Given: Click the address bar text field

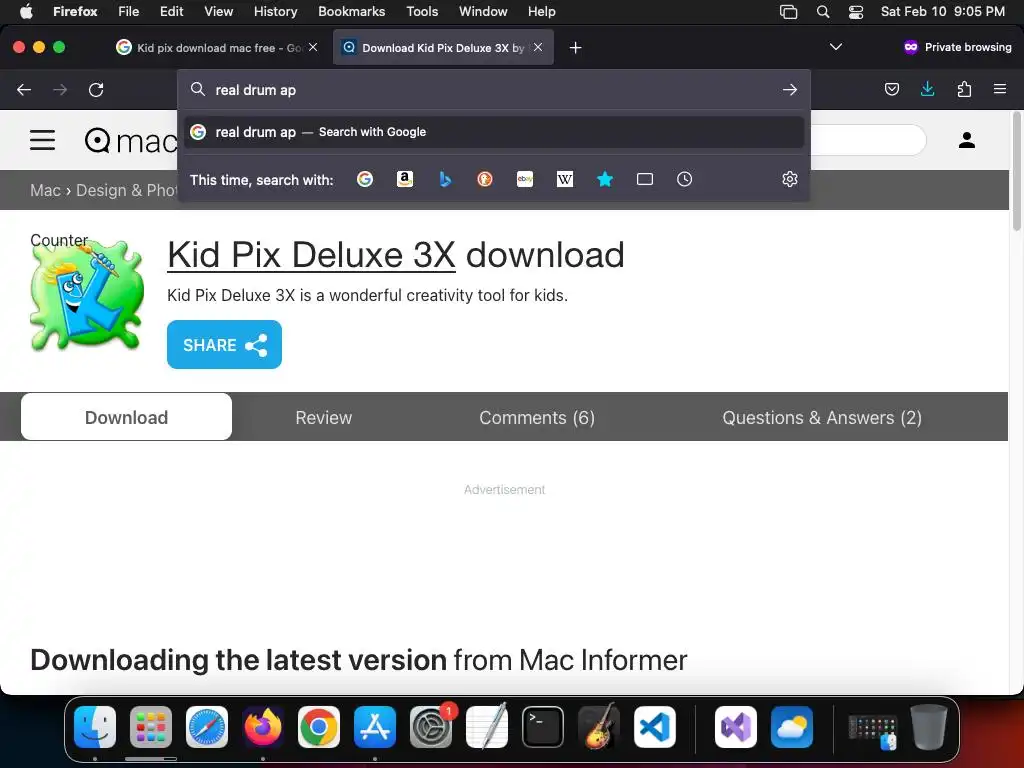Looking at the screenshot, I should coord(496,89).
